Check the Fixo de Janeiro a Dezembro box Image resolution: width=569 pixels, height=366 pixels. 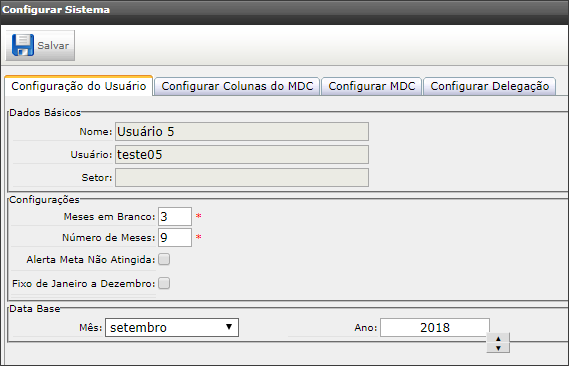pos(164,283)
